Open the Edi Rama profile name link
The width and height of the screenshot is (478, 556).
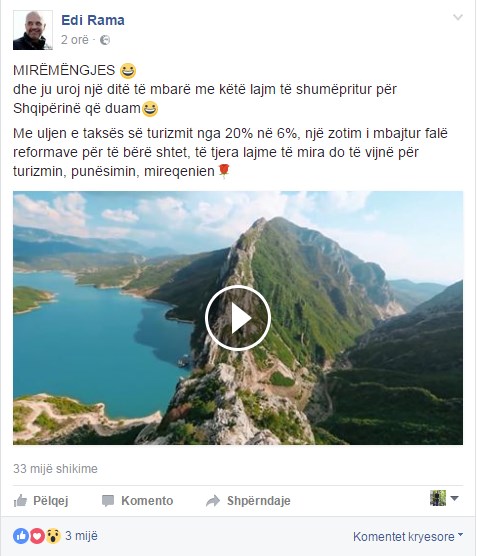tap(93, 20)
